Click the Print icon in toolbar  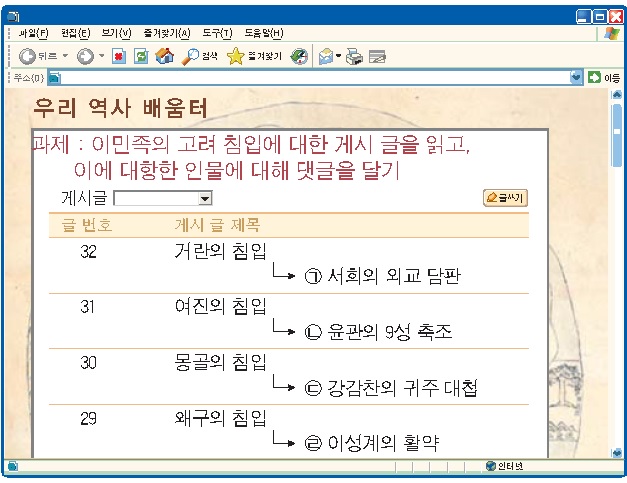(354, 56)
